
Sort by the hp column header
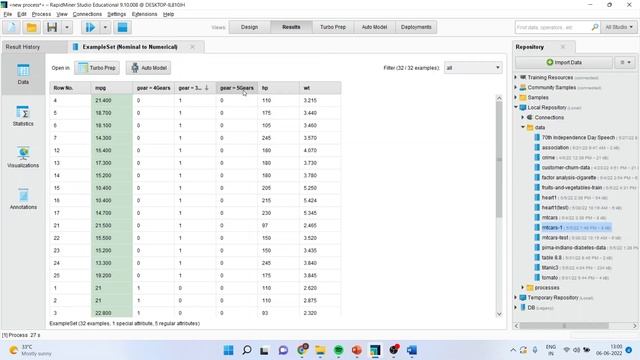pos(278,88)
